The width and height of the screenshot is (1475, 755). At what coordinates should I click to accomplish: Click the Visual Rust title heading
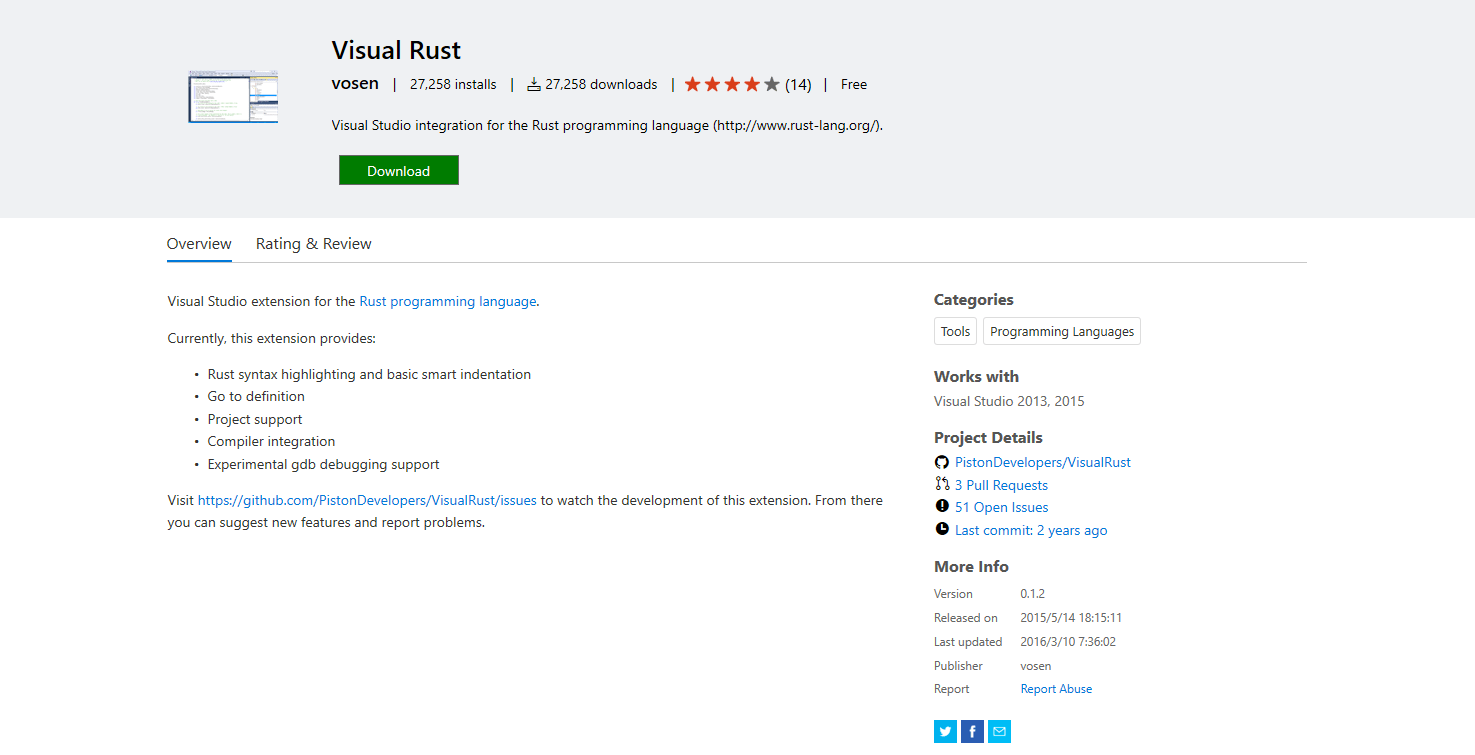(x=396, y=50)
